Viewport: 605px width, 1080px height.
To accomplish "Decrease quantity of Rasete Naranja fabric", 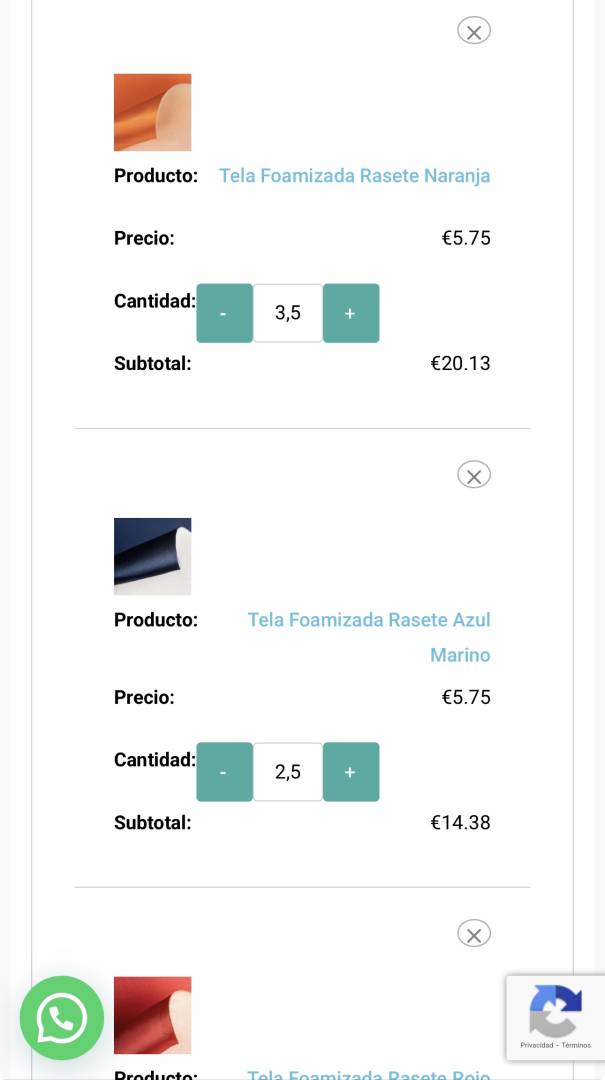I will point(224,313).
